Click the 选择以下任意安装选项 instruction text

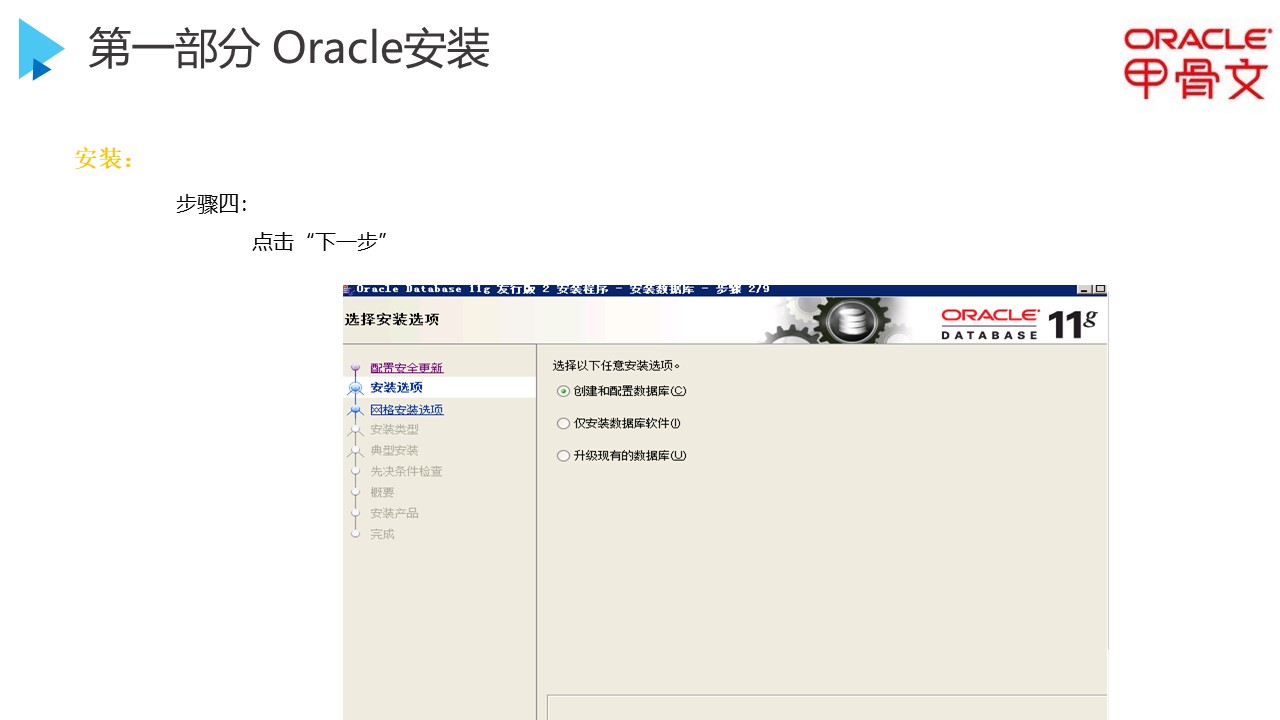[617, 366]
